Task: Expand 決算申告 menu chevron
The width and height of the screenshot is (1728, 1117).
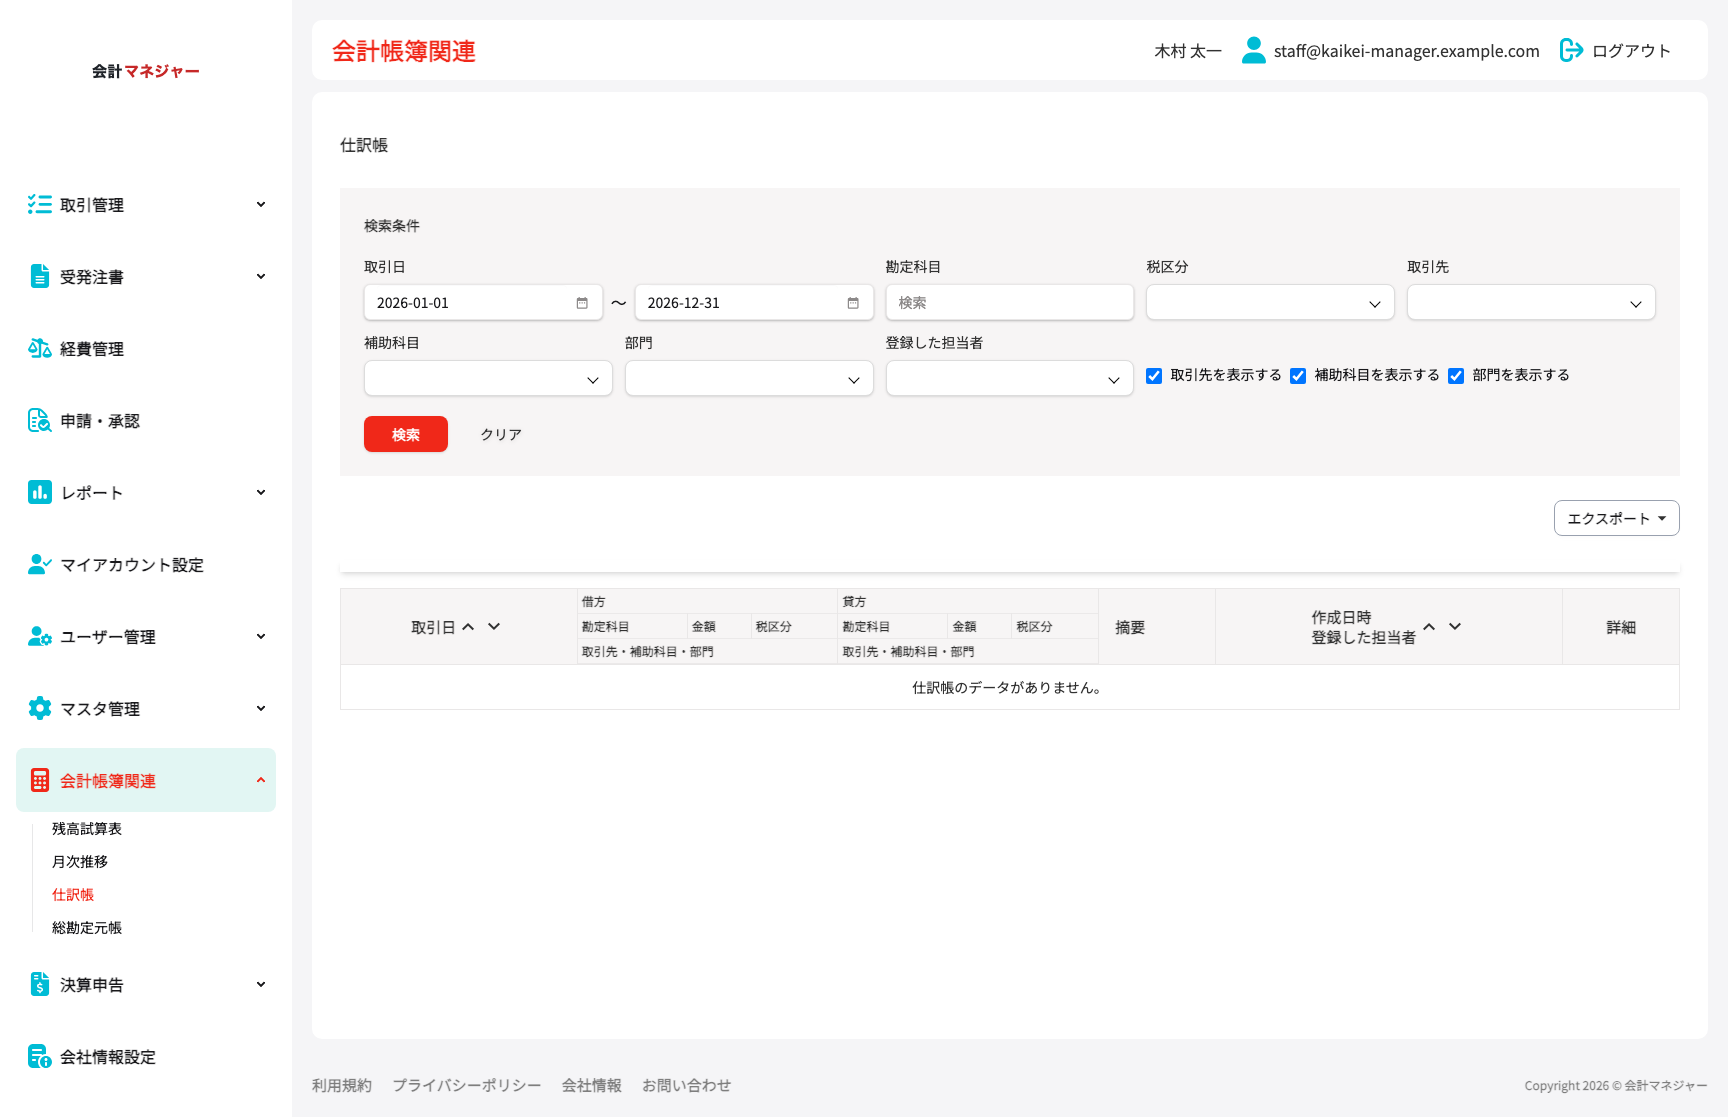Action: 261,985
